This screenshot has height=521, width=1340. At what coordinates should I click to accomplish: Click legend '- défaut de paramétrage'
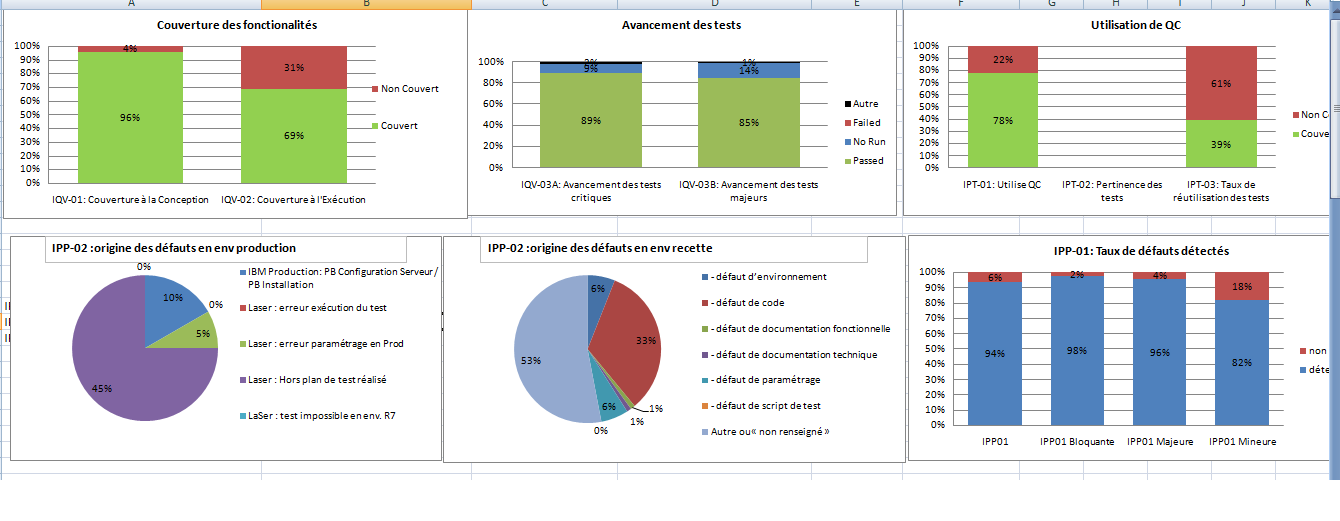(x=761, y=380)
